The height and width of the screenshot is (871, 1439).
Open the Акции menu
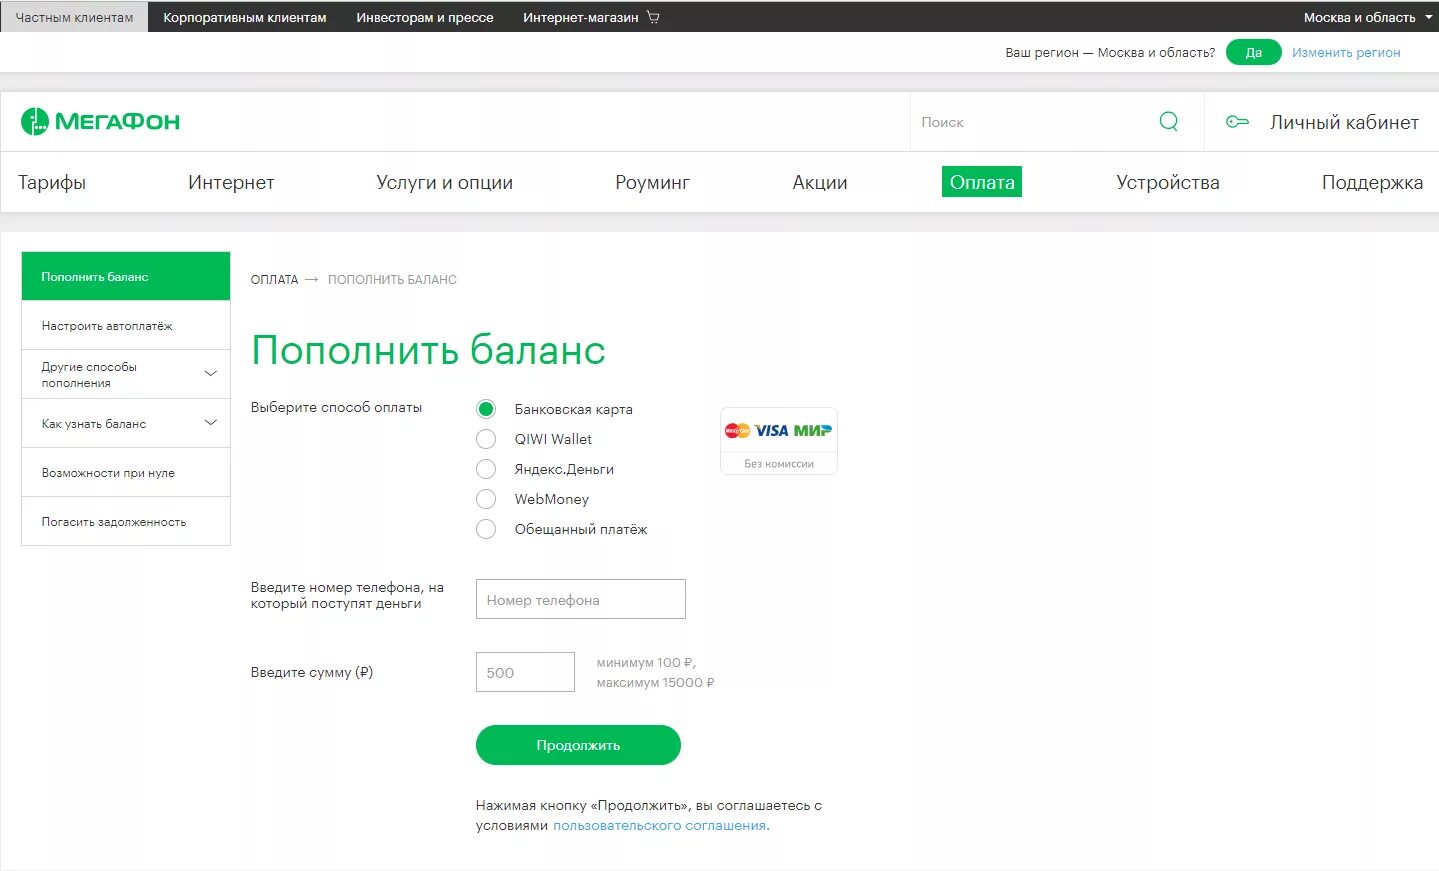tap(820, 182)
